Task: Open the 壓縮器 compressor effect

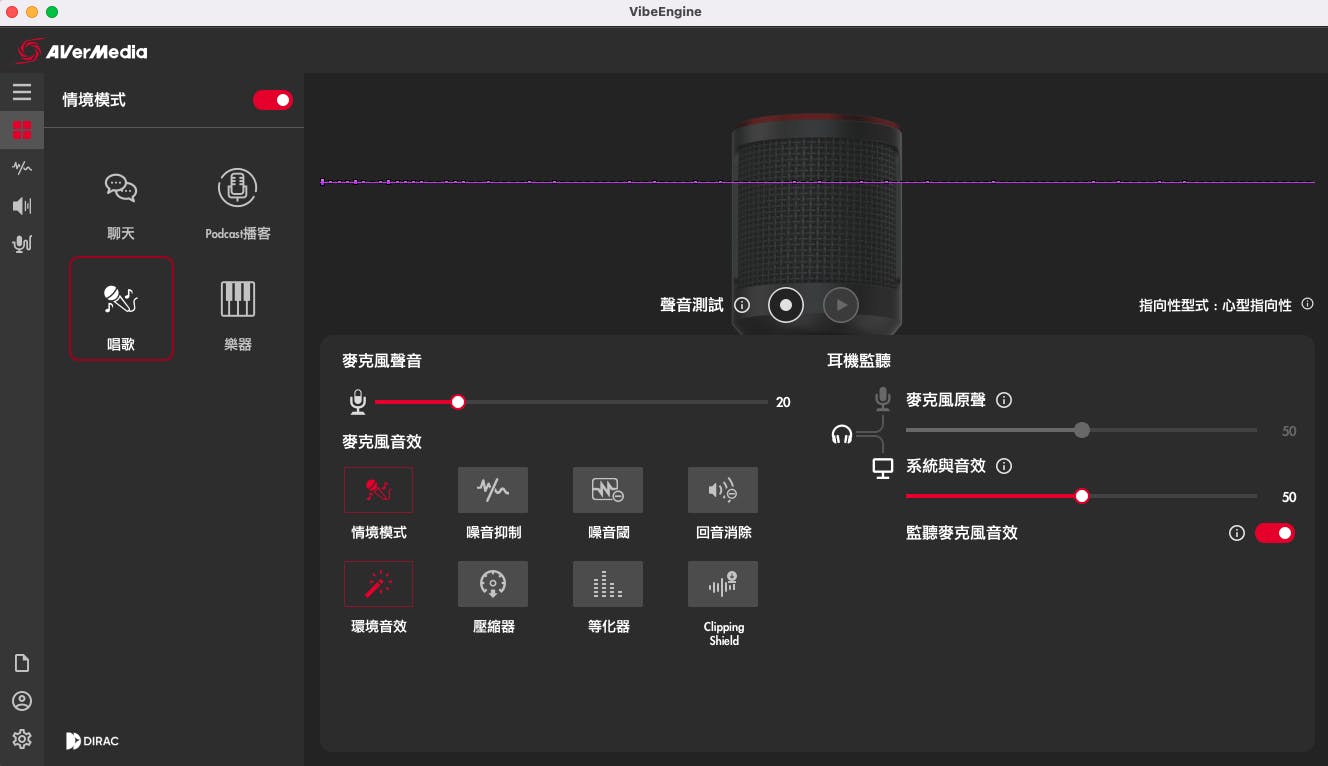Action: (493, 584)
